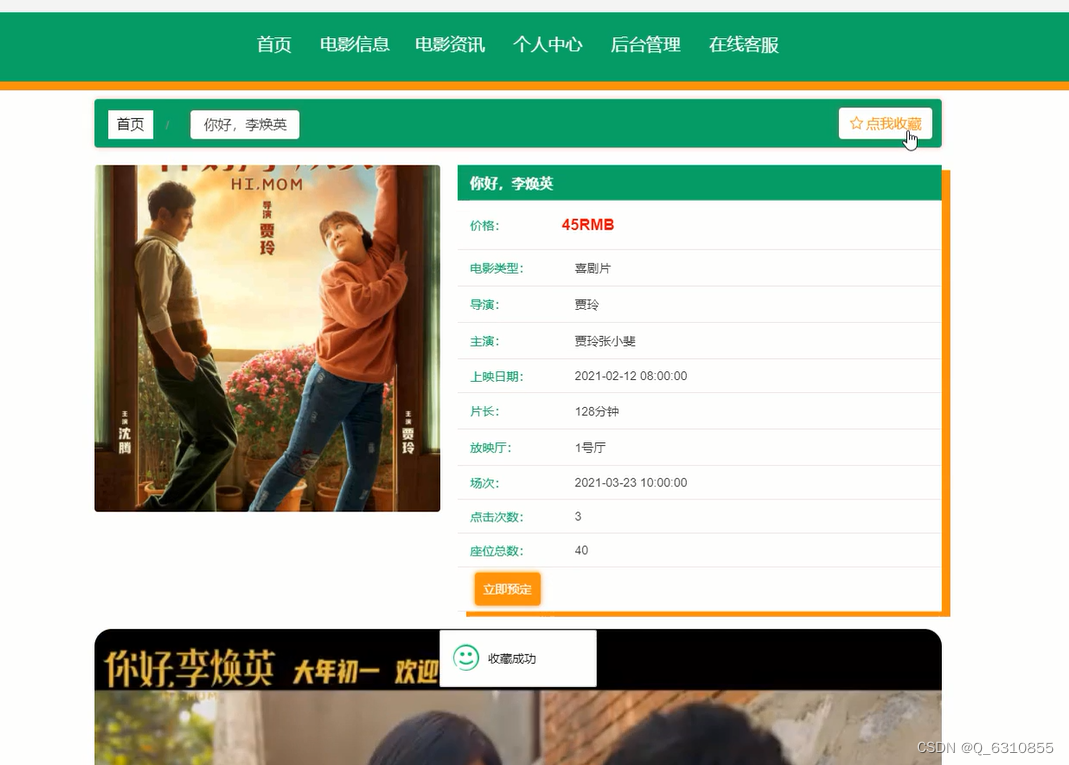Click the 上映日期 label

point(496,376)
